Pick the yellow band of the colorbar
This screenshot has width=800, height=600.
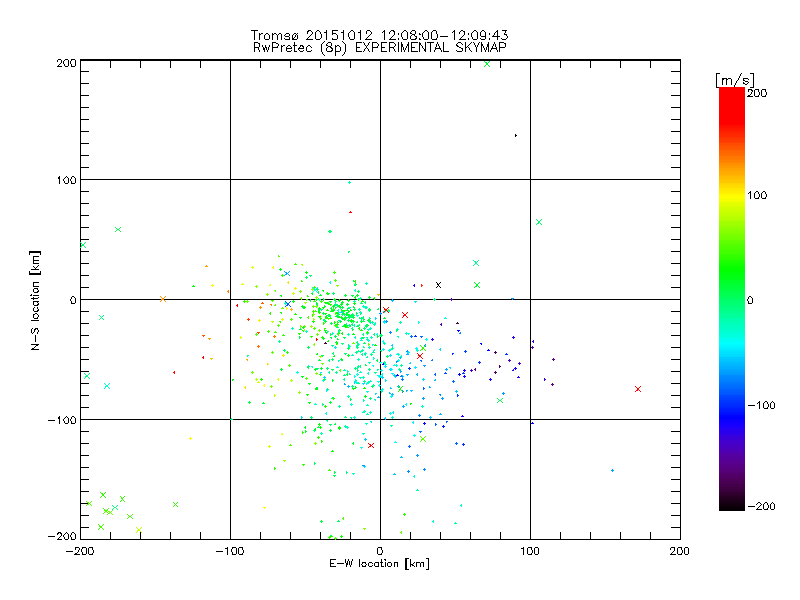point(732,195)
